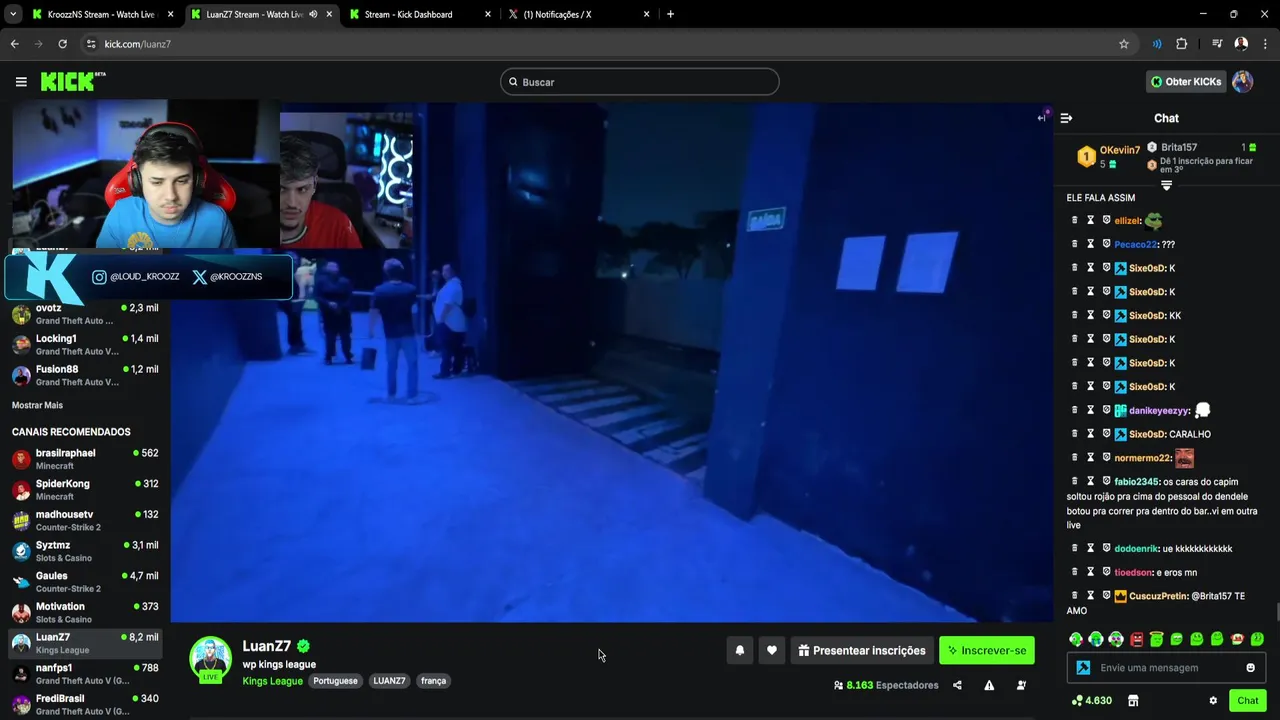
Task: Click LuanZ7 streamer avatar below video
Action: [211, 658]
